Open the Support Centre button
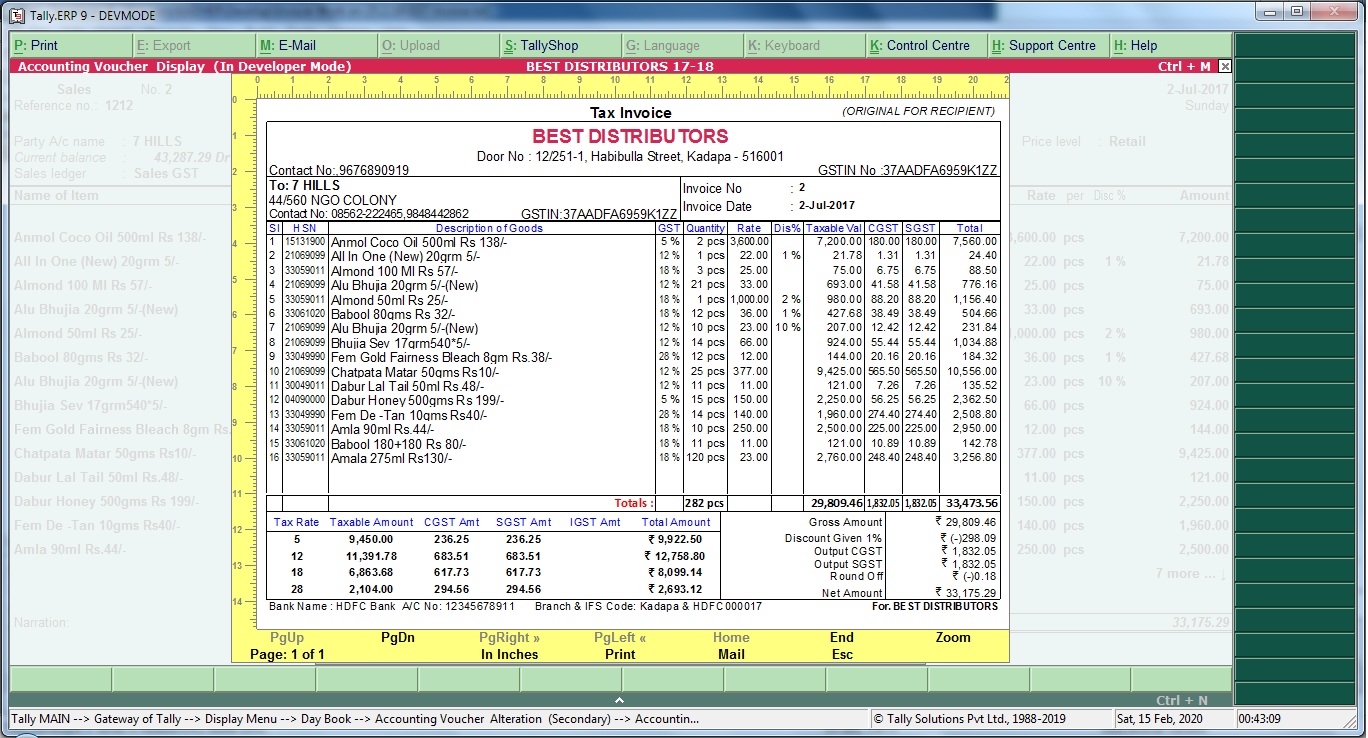The height and width of the screenshot is (738, 1368). (x=1049, y=45)
